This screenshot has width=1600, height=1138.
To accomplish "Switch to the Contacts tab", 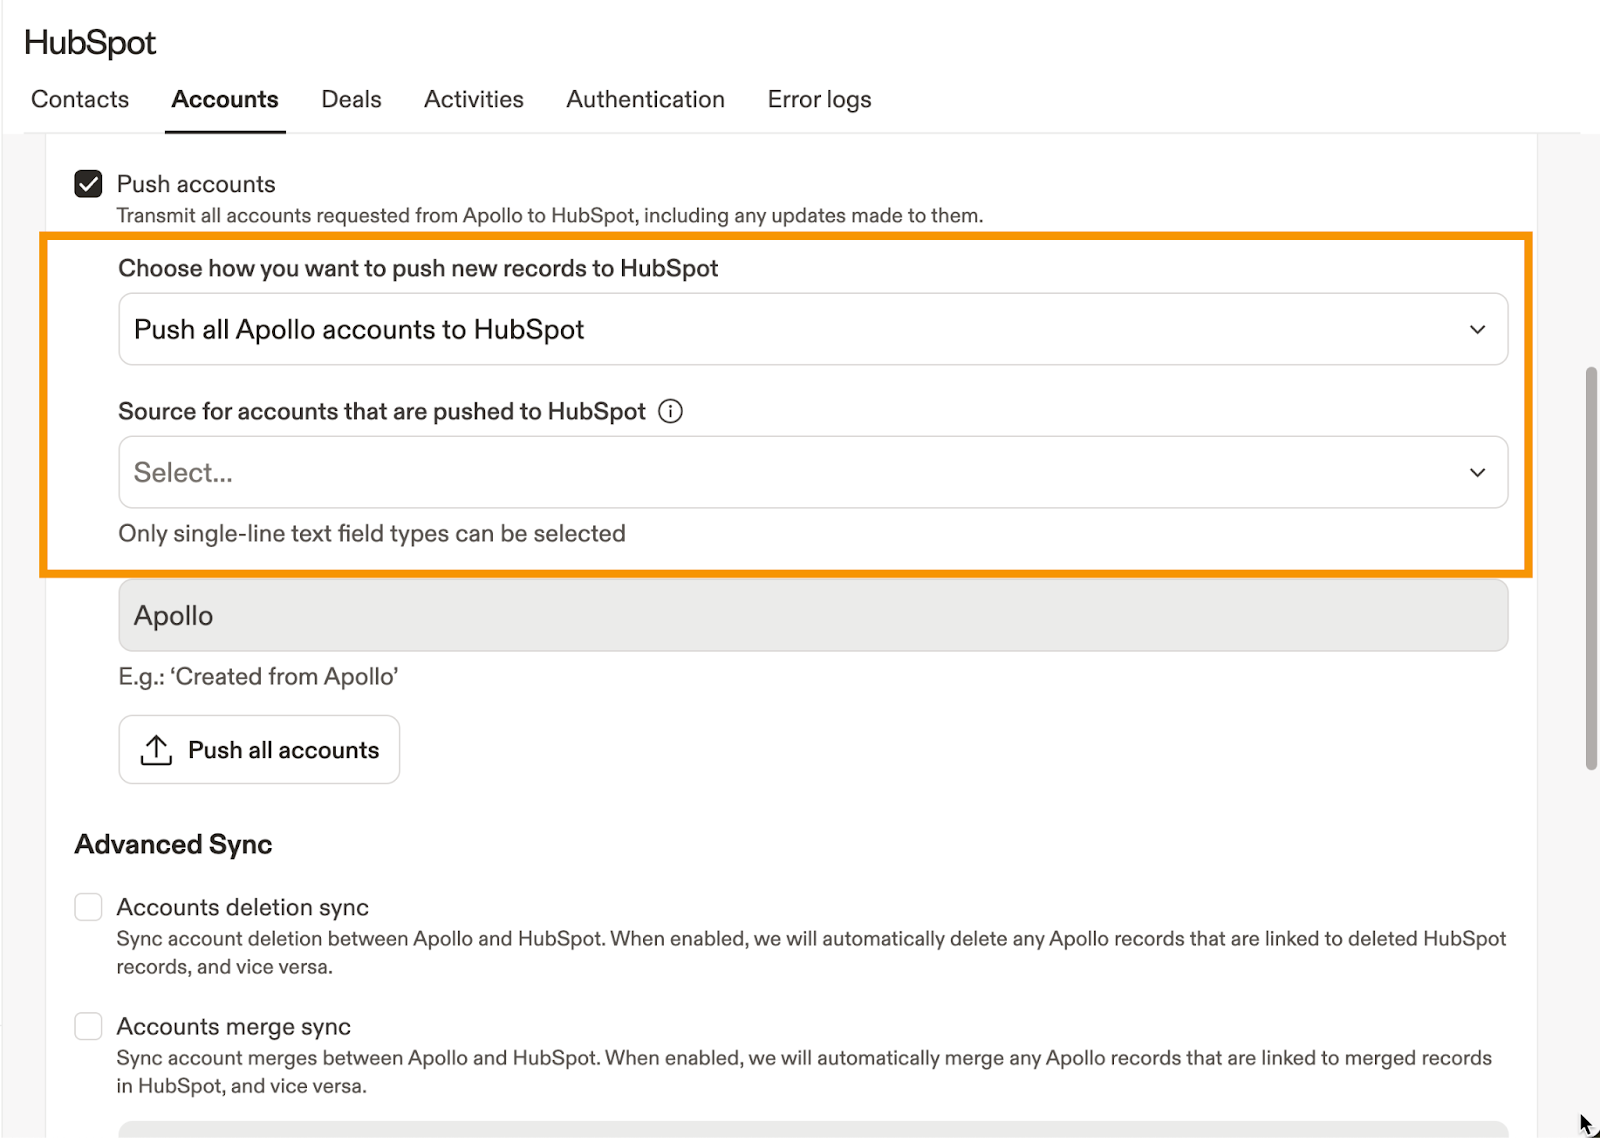I will [80, 99].
